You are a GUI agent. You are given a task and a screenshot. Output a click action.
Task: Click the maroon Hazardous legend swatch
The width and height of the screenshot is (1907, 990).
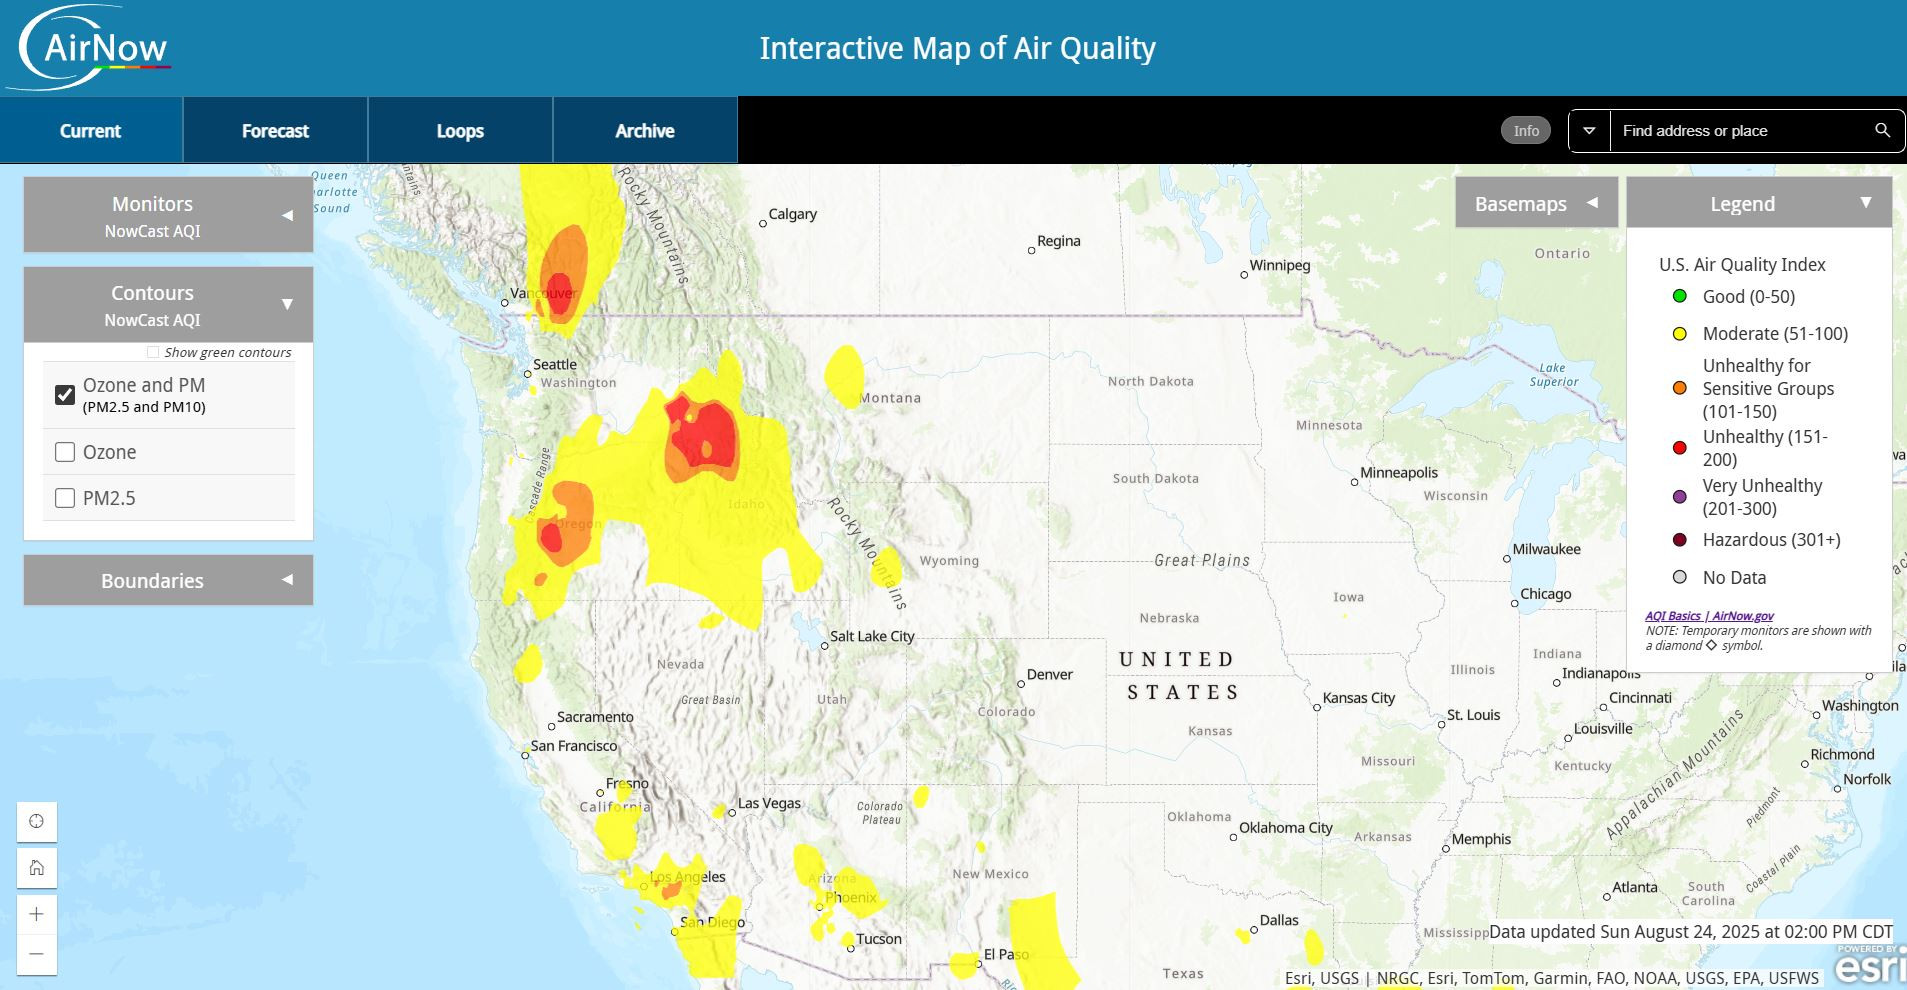[1680, 540]
